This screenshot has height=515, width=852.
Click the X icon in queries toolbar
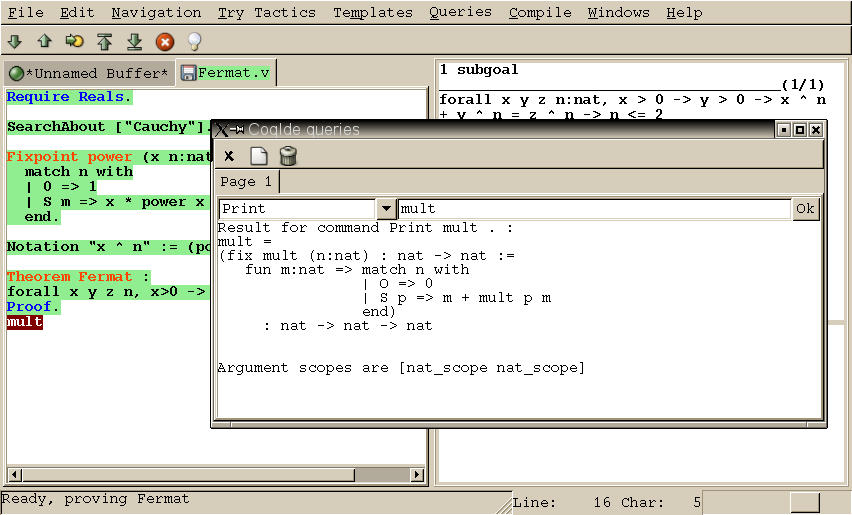(229, 156)
